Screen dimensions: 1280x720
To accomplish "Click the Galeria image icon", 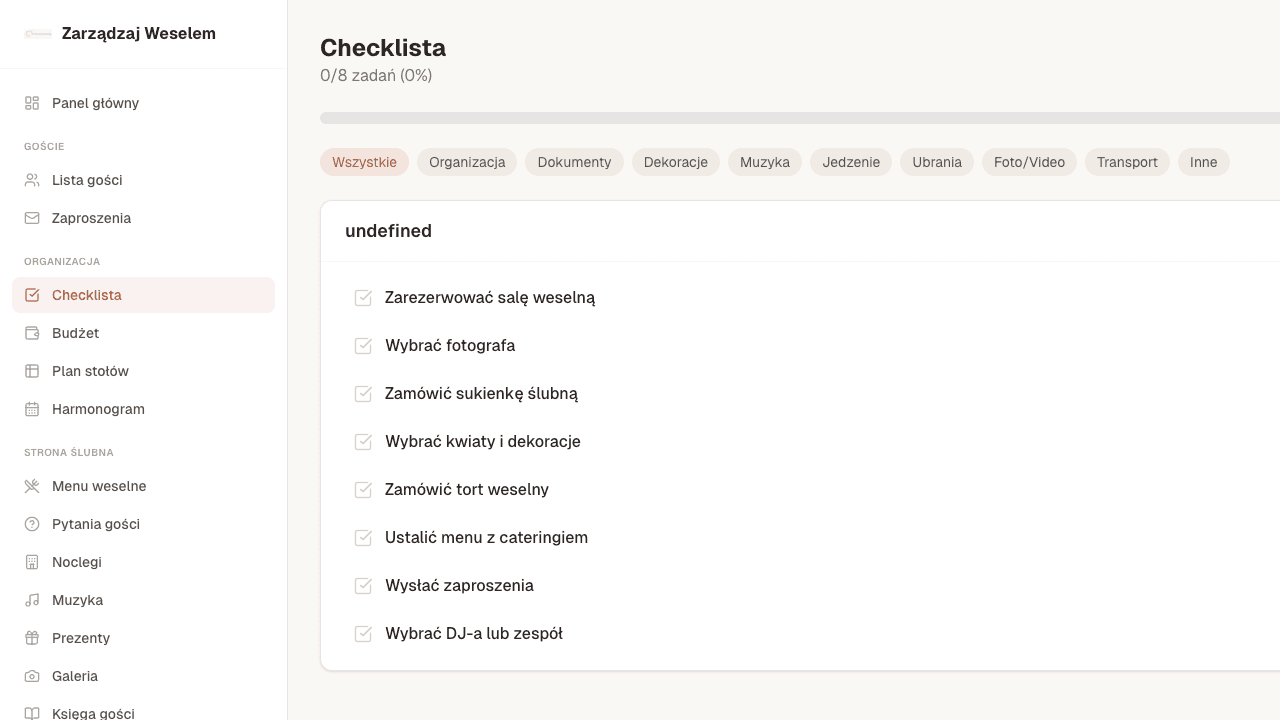I will 32,676.
